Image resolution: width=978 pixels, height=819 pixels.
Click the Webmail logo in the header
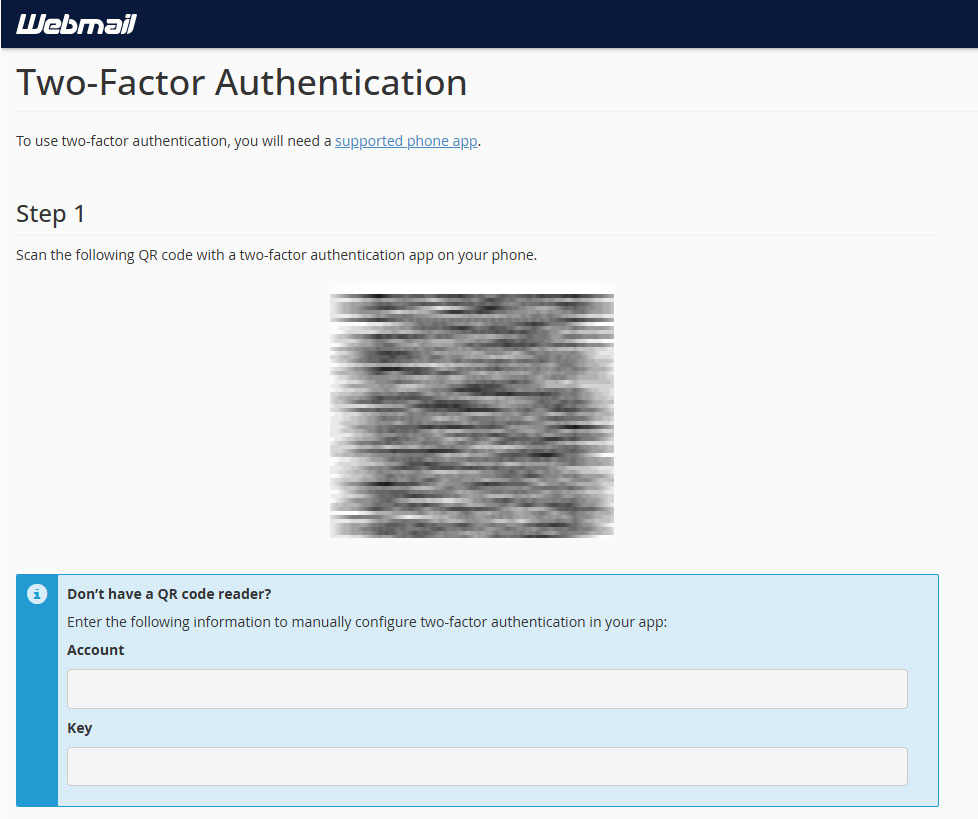point(76,24)
